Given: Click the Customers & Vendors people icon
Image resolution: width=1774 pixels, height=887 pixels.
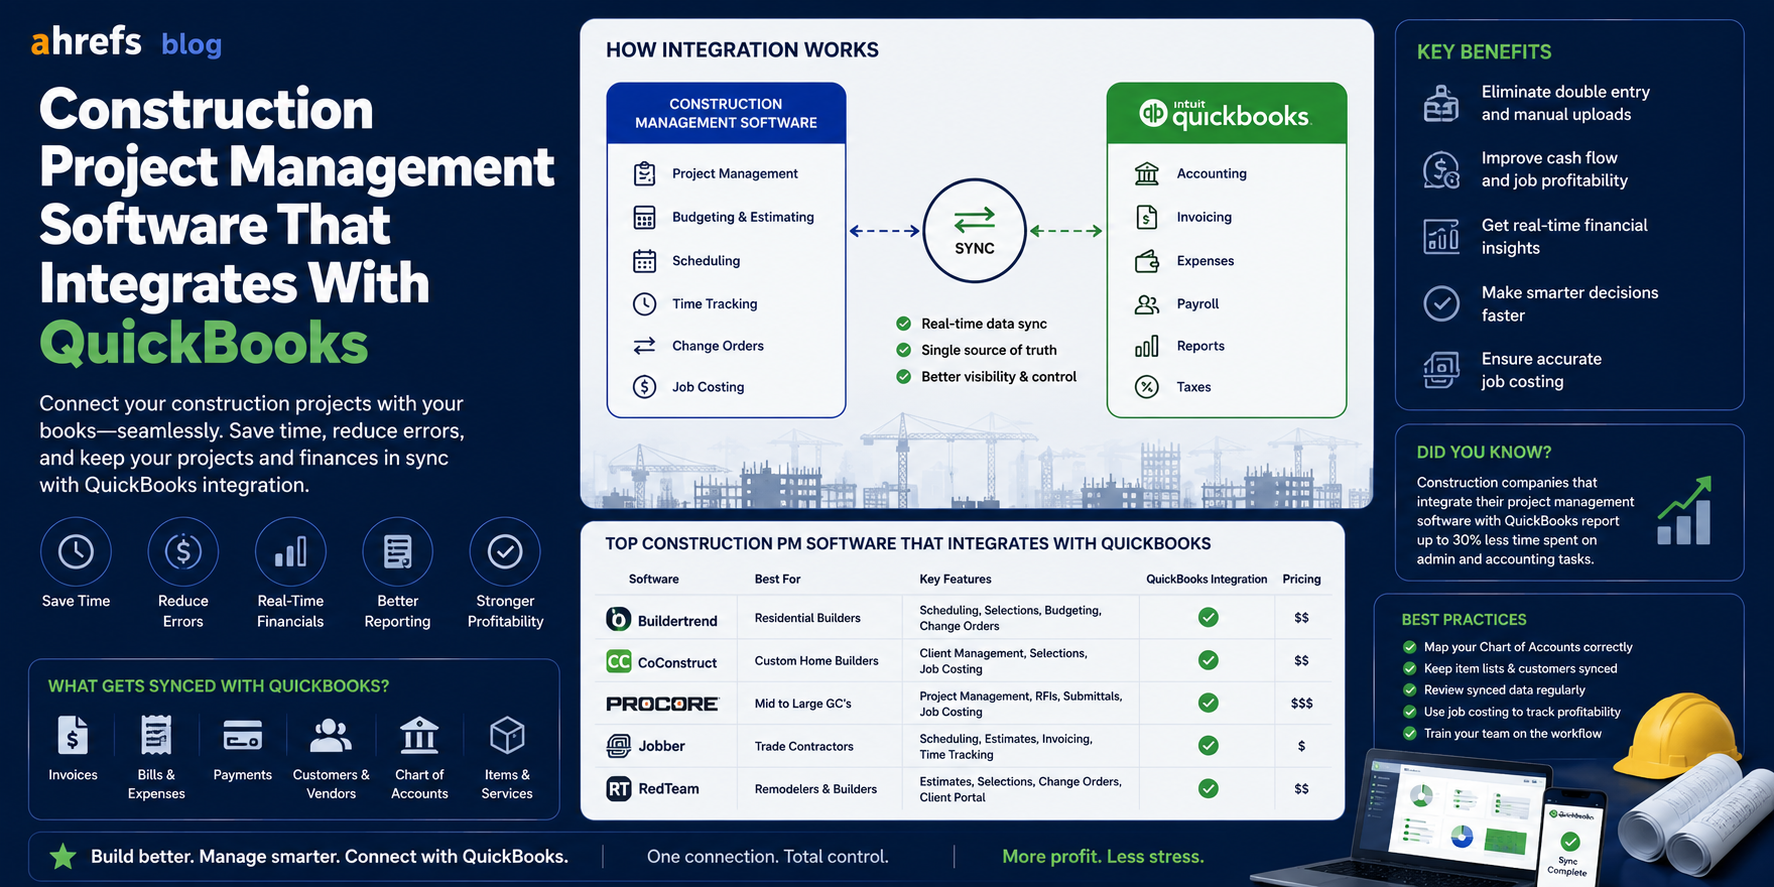Looking at the screenshot, I should click(330, 736).
